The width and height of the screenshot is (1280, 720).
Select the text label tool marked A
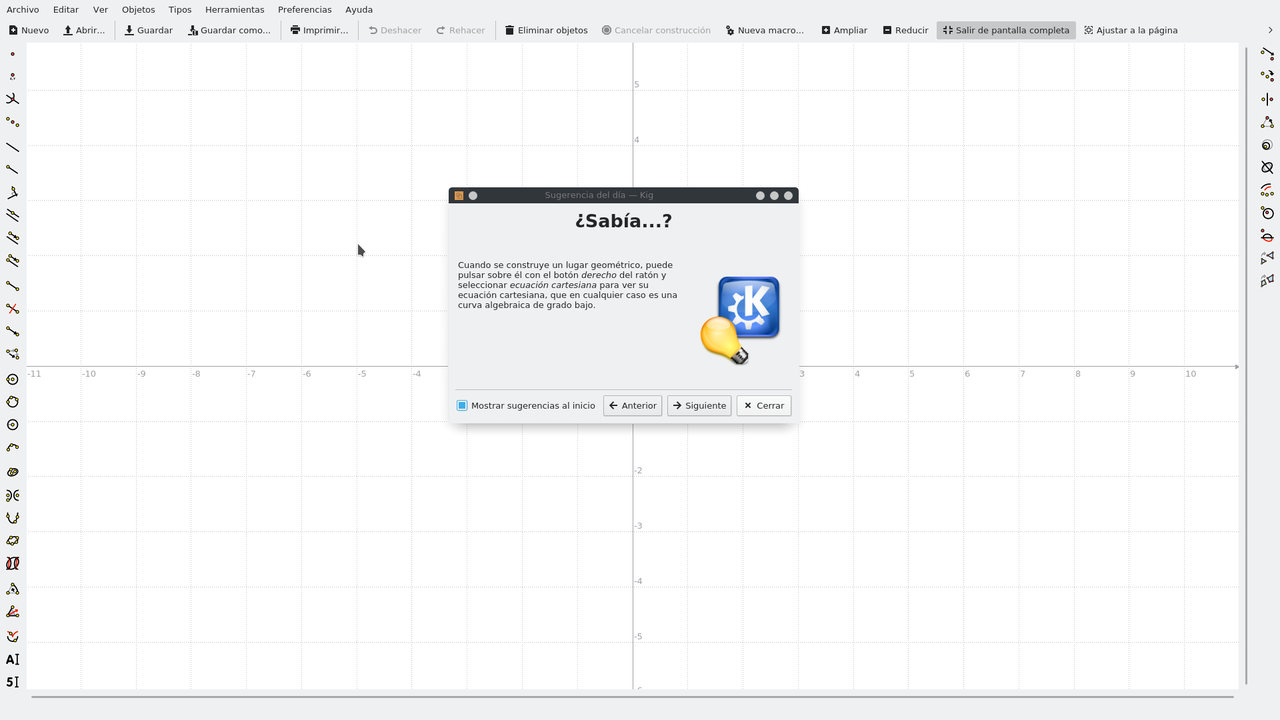coord(12,659)
